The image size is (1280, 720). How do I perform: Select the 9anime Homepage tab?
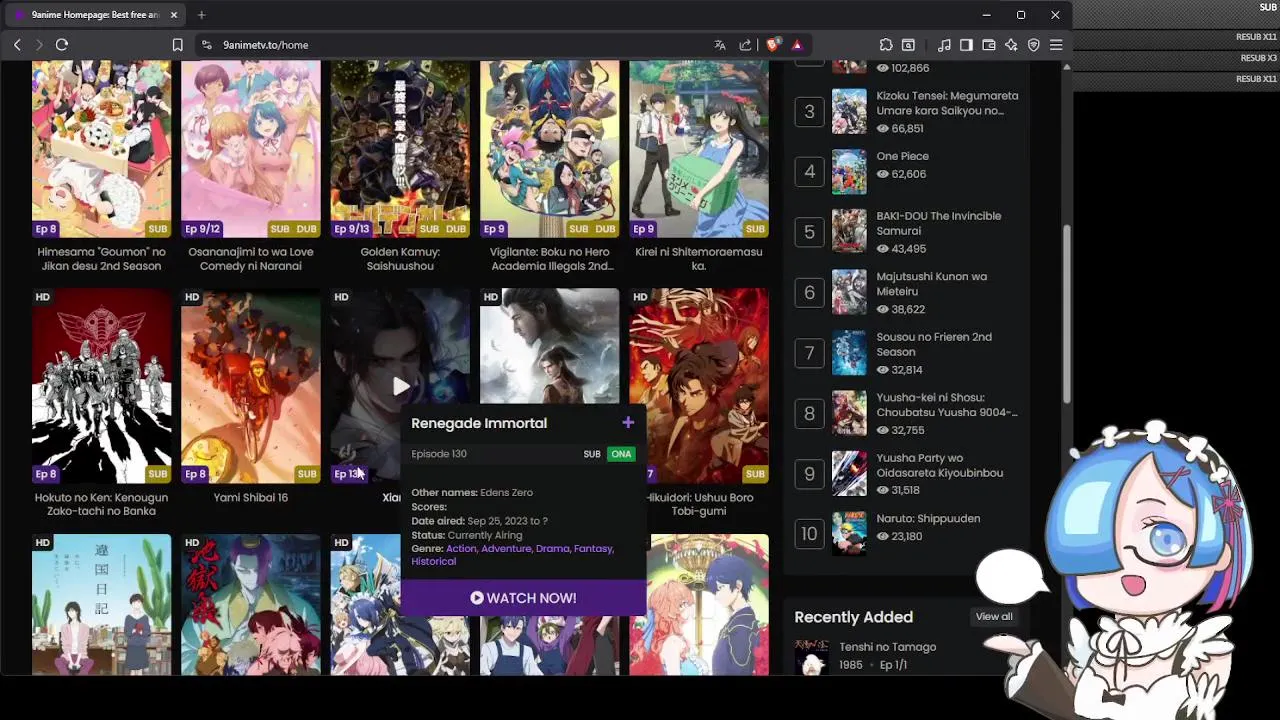[x=95, y=15]
